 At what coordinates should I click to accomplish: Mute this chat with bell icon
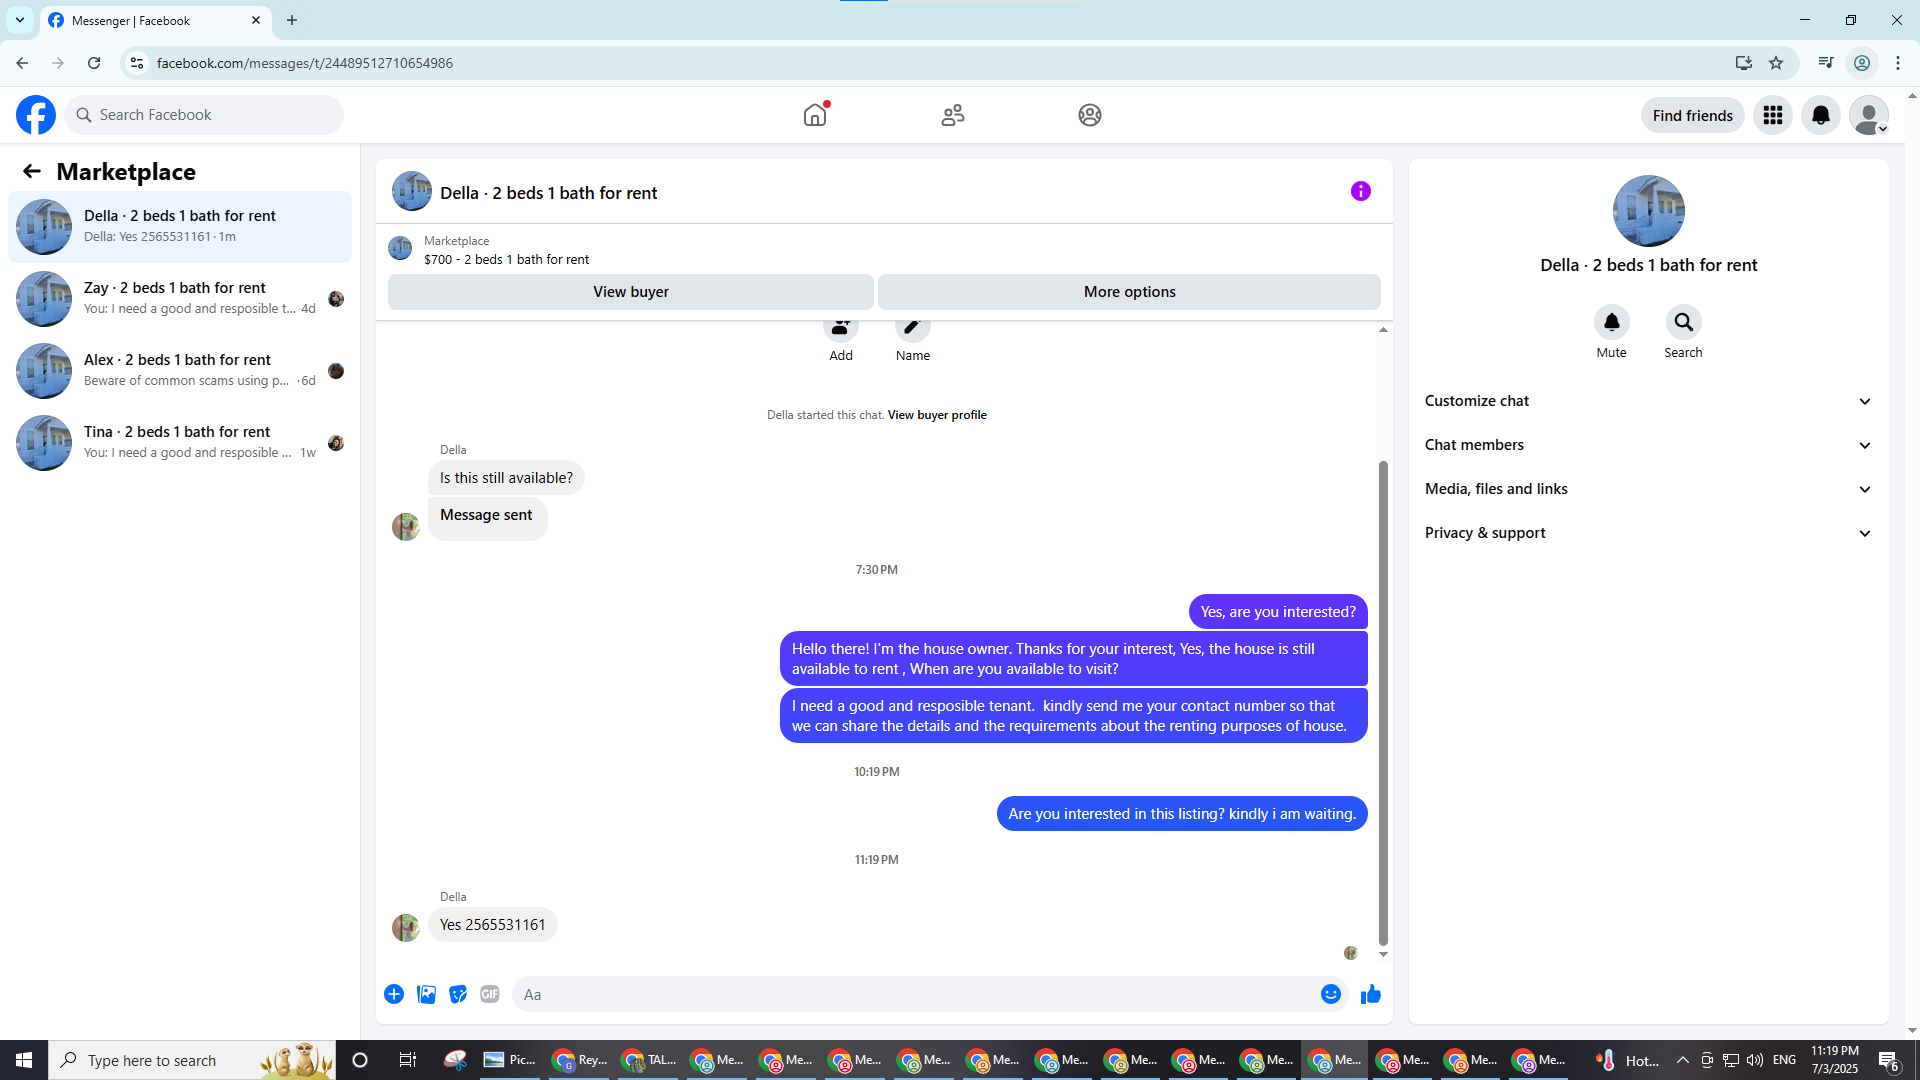[x=1611, y=322]
